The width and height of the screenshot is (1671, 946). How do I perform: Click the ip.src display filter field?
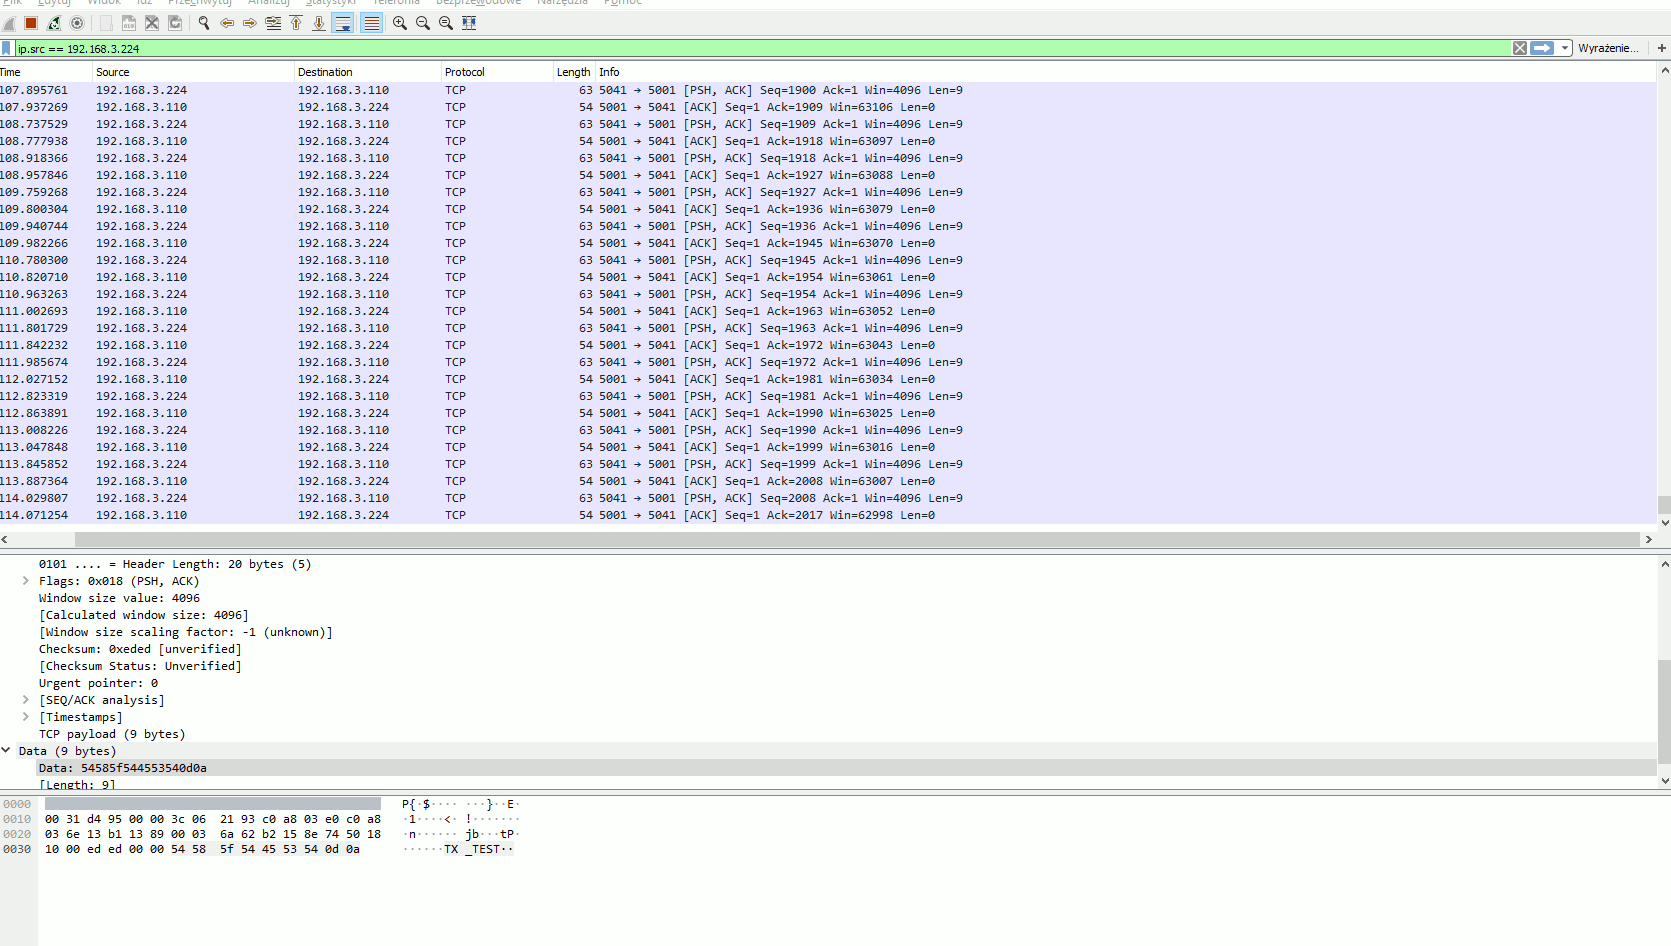tap(762, 48)
